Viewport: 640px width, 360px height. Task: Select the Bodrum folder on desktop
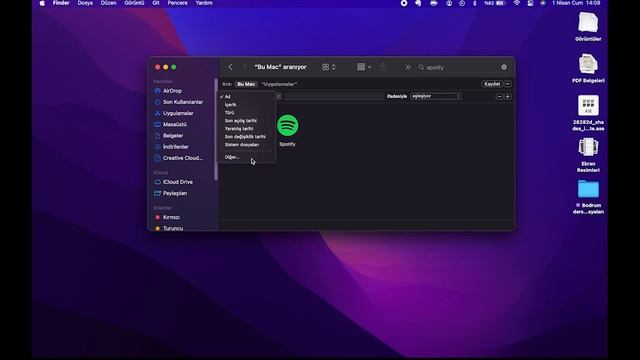coord(588,197)
